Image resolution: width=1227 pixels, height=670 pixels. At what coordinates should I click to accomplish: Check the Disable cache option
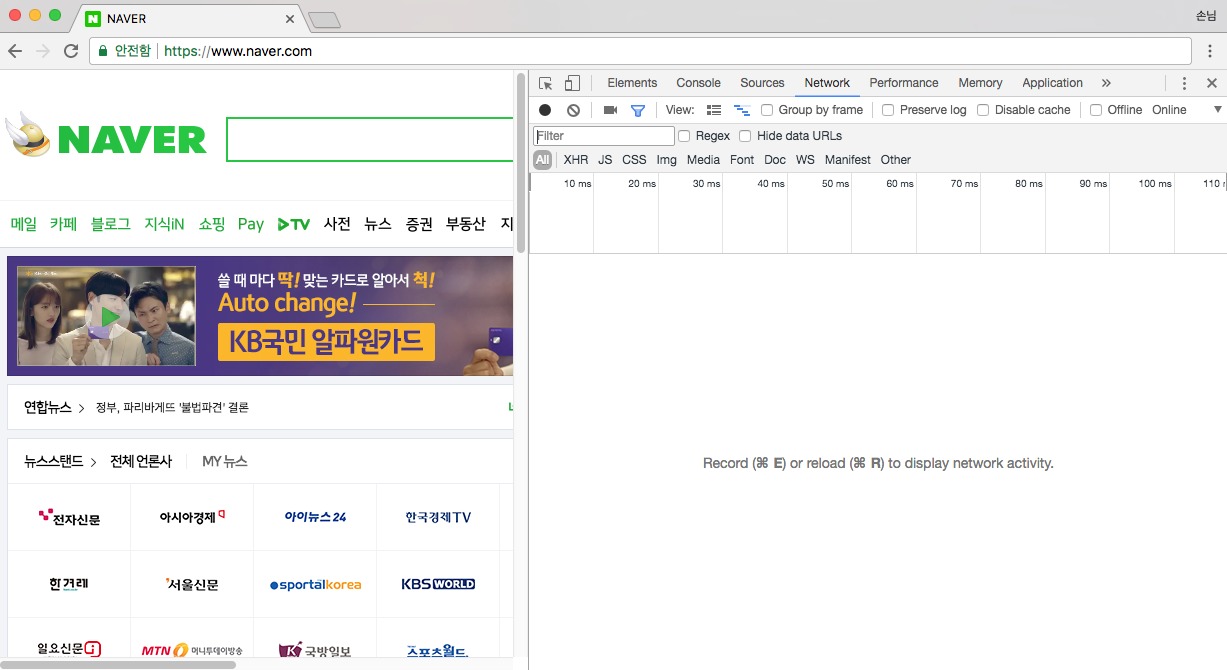pos(983,110)
